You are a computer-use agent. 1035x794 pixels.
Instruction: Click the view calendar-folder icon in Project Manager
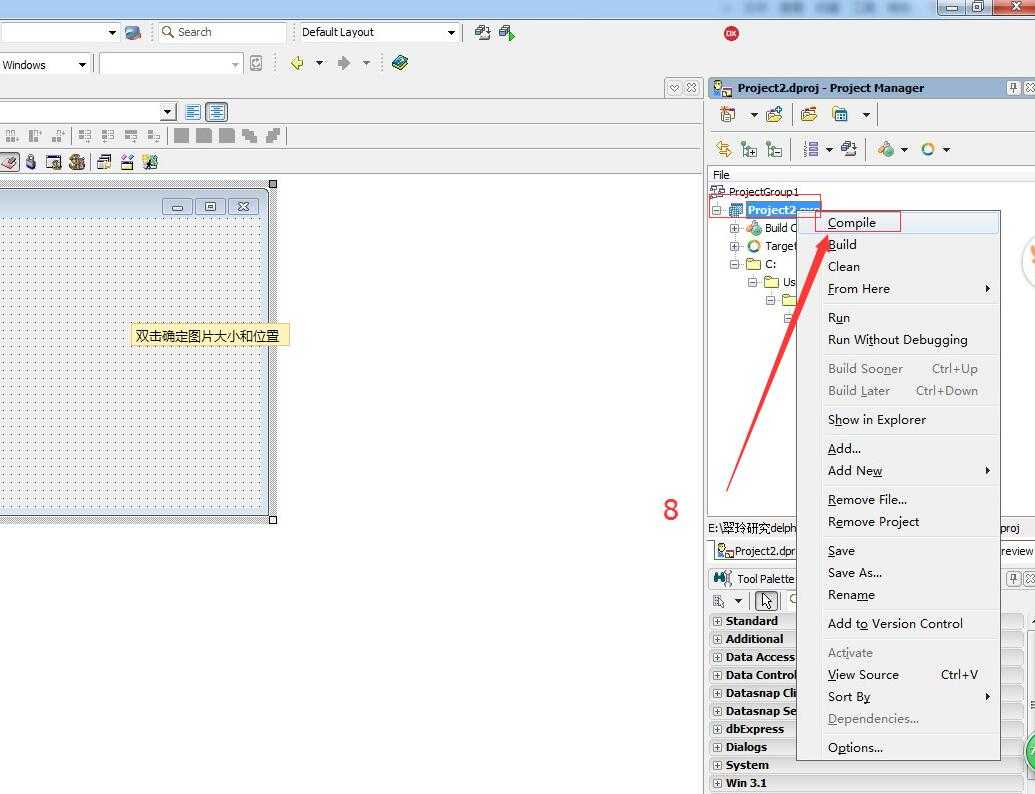[840, 114]
